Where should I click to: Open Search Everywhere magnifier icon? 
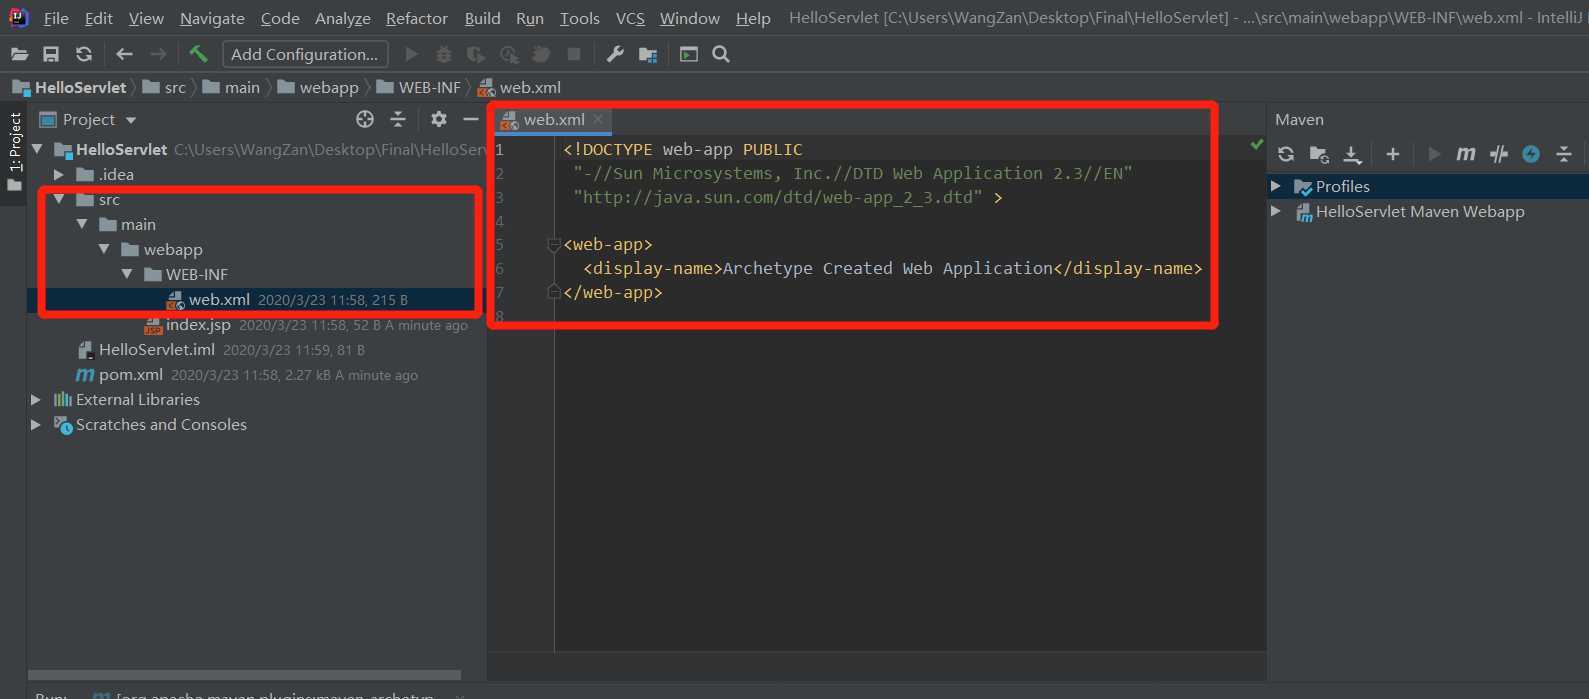click(x=721, y=54)
